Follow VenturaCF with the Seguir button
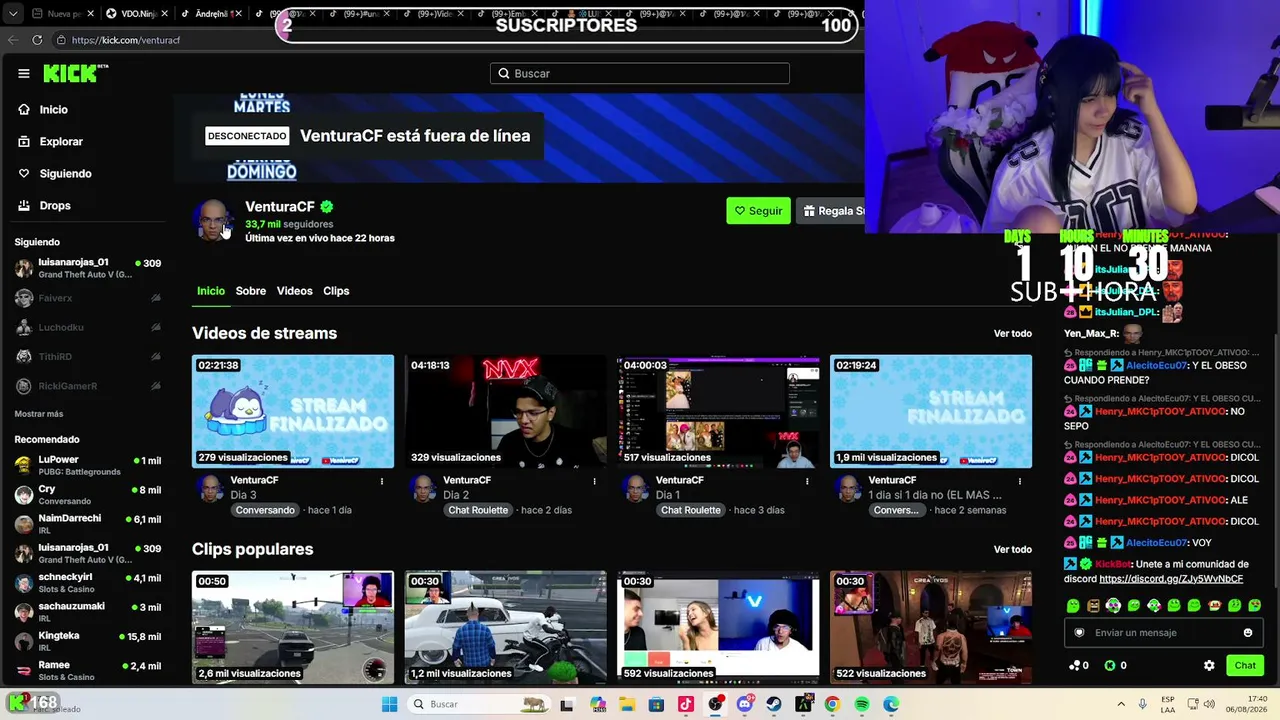The image size is (1280, 720). 758,211
